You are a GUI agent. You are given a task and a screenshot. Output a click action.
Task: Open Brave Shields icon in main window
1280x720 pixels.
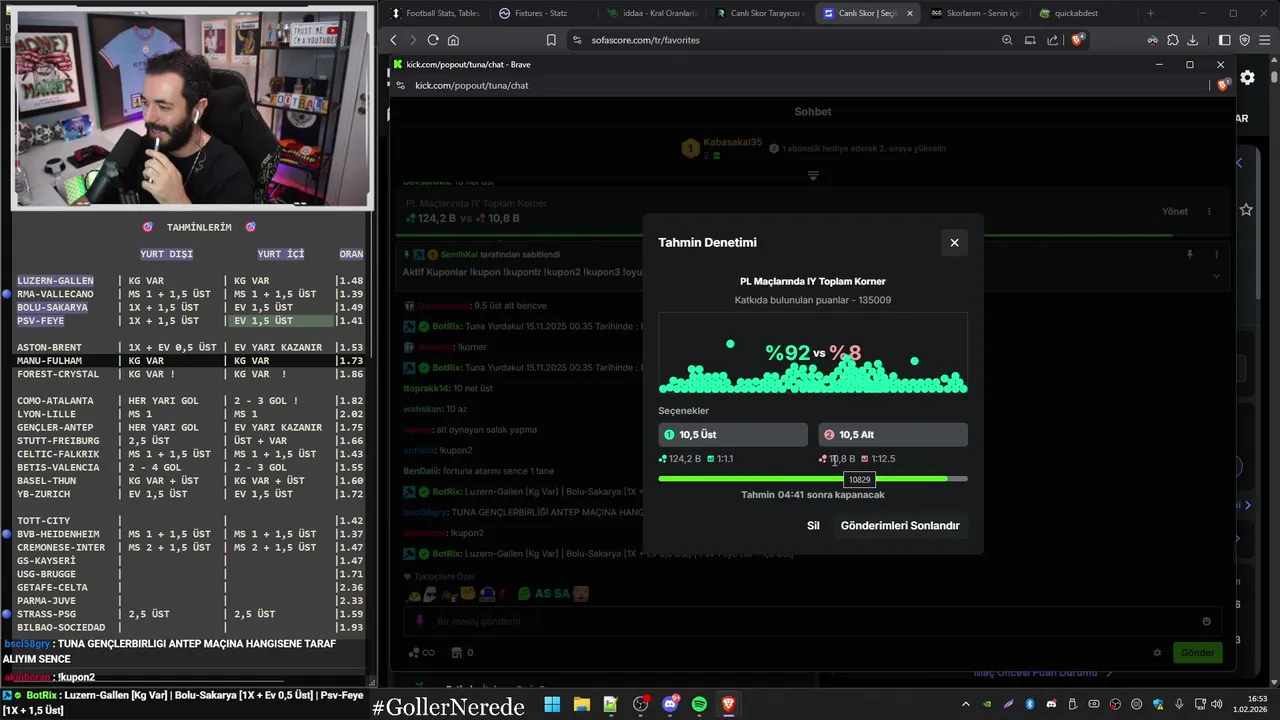pyautogui.click(x=1077, y=40)
